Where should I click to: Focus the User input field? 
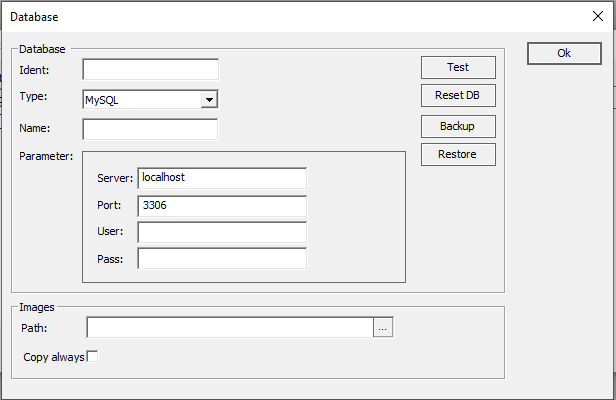pyautogui.click(x=221, y=232)
